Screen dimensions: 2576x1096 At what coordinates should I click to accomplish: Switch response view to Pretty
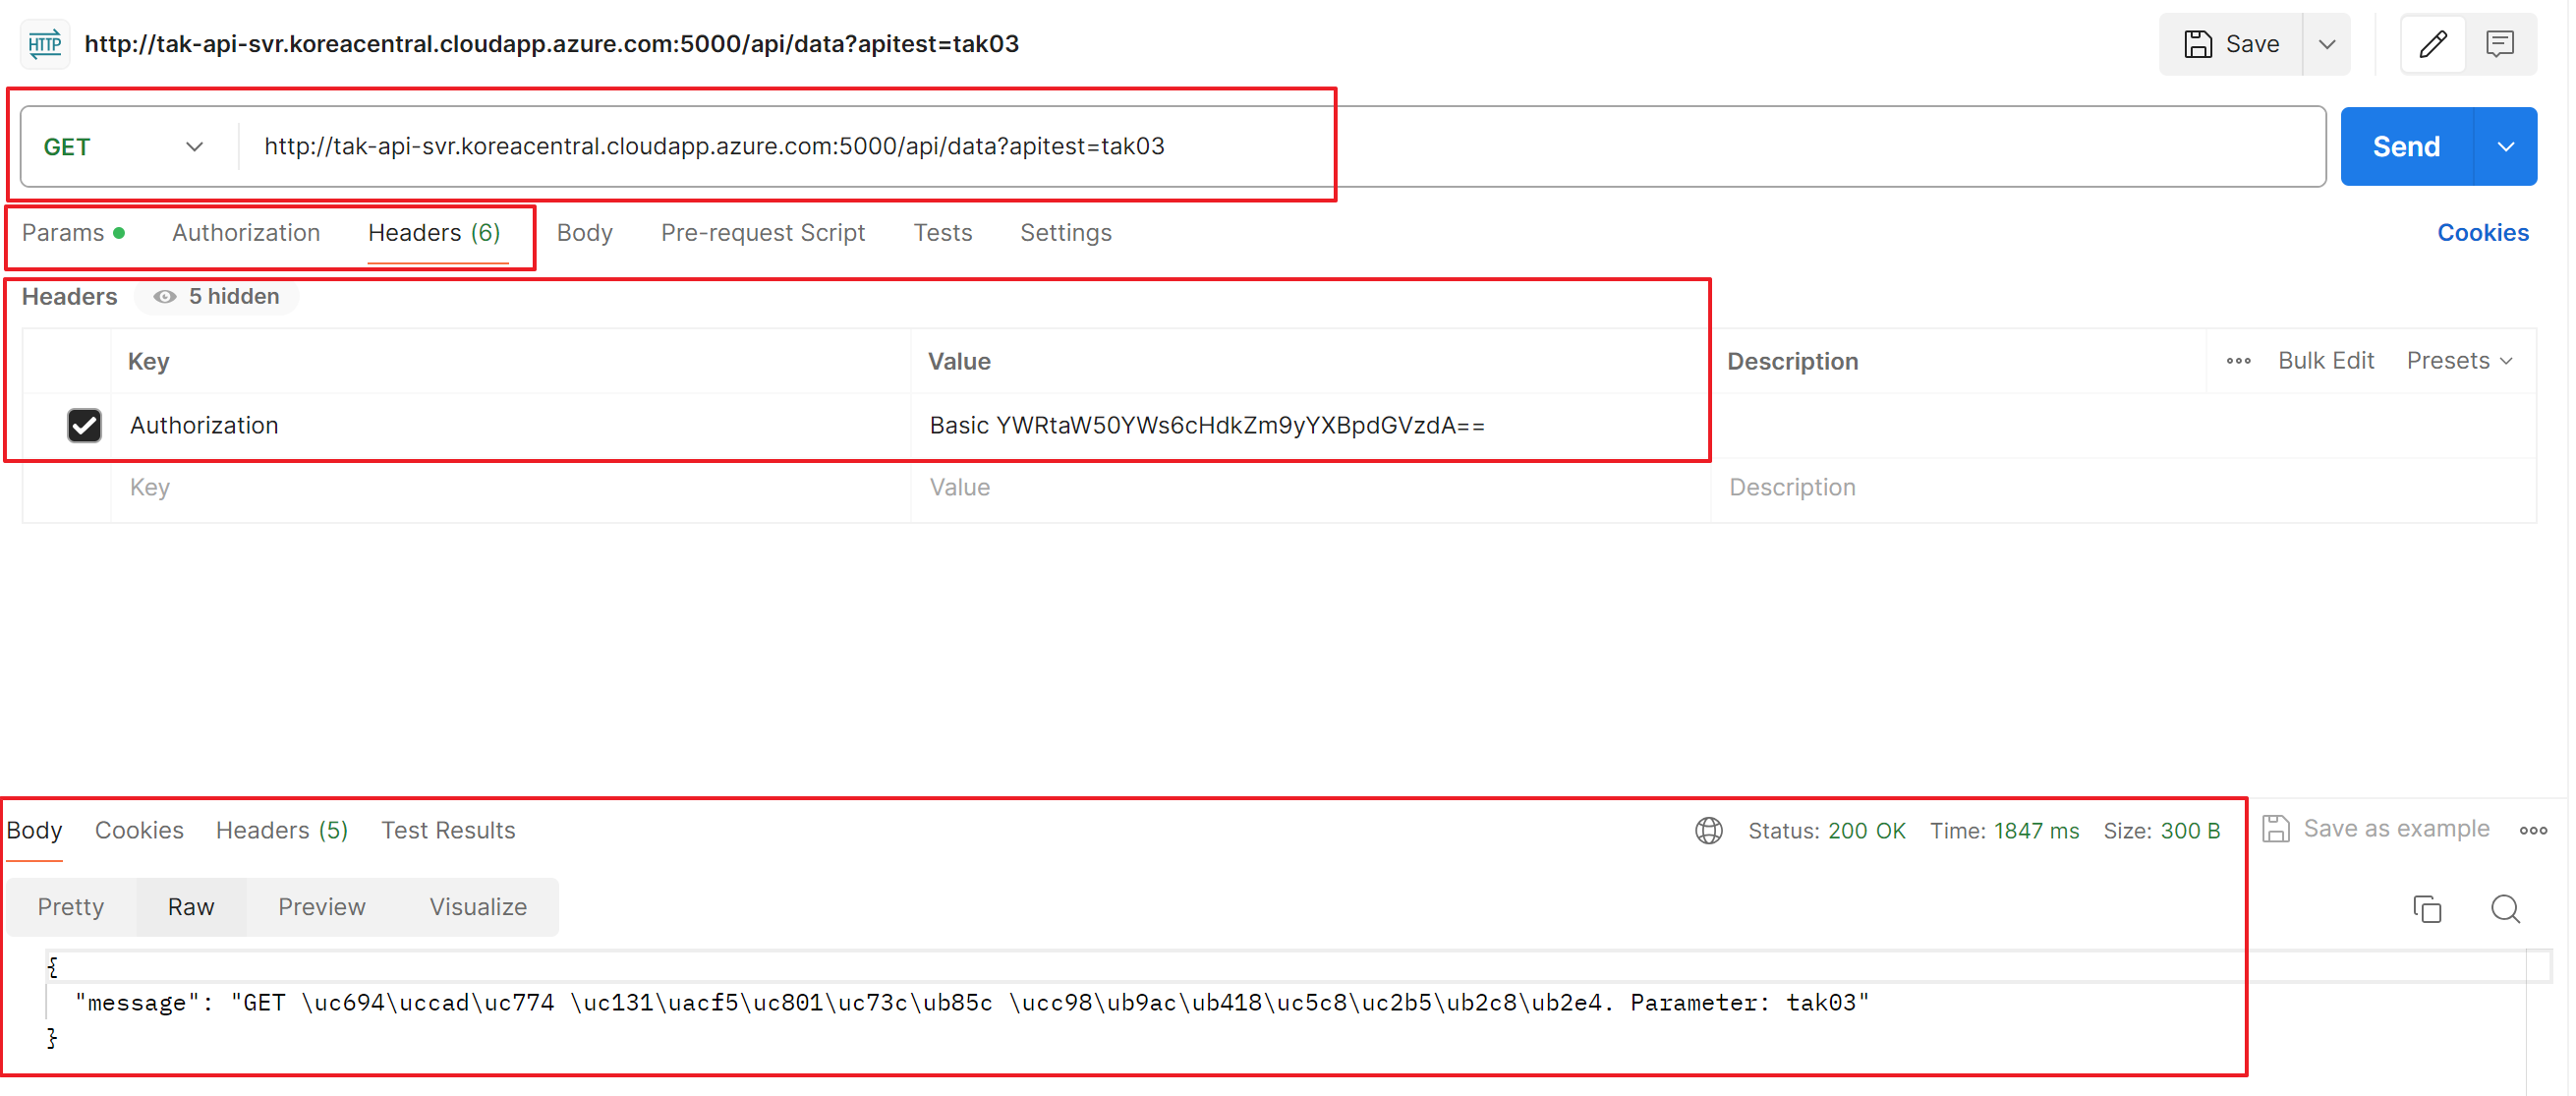tap(71, 907)
